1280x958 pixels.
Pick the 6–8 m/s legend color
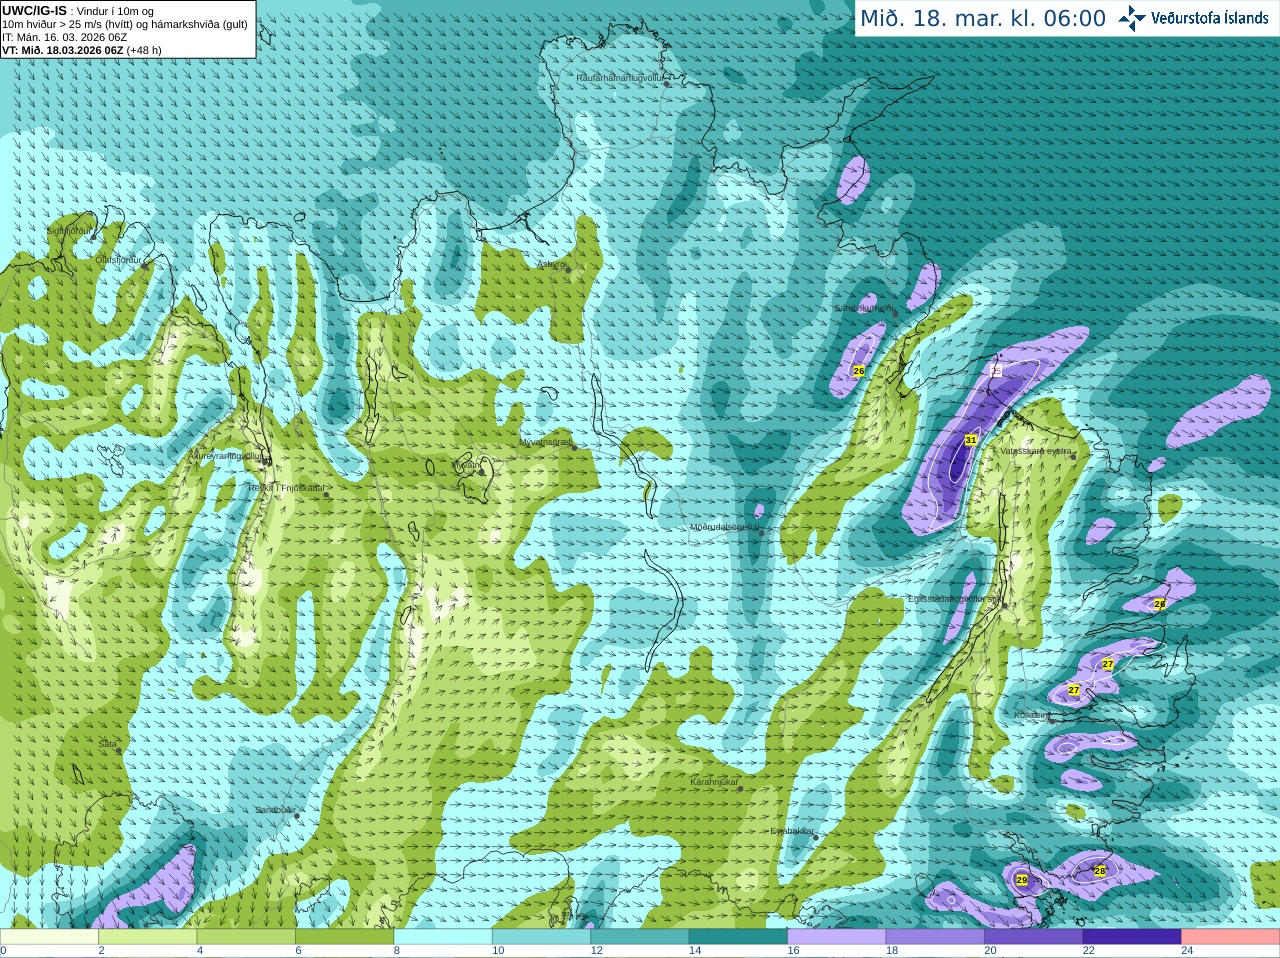(x=344, y=937)
